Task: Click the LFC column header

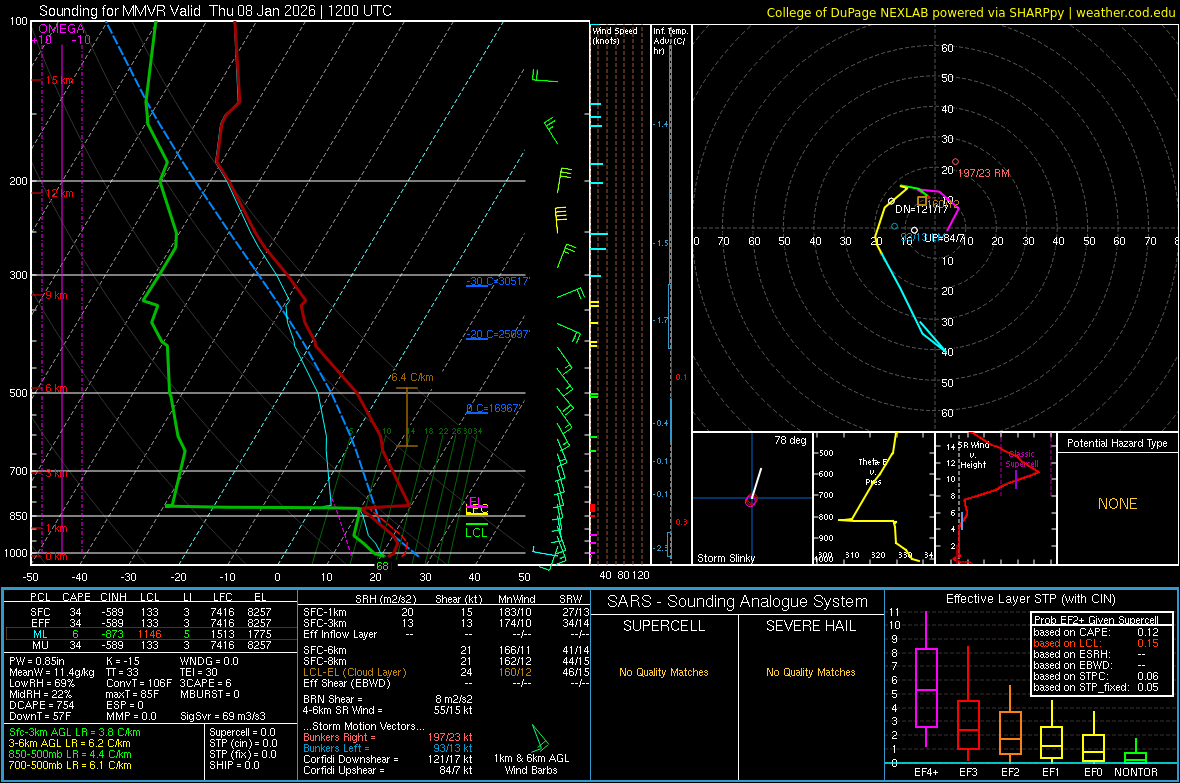Action: click(222, 597)
